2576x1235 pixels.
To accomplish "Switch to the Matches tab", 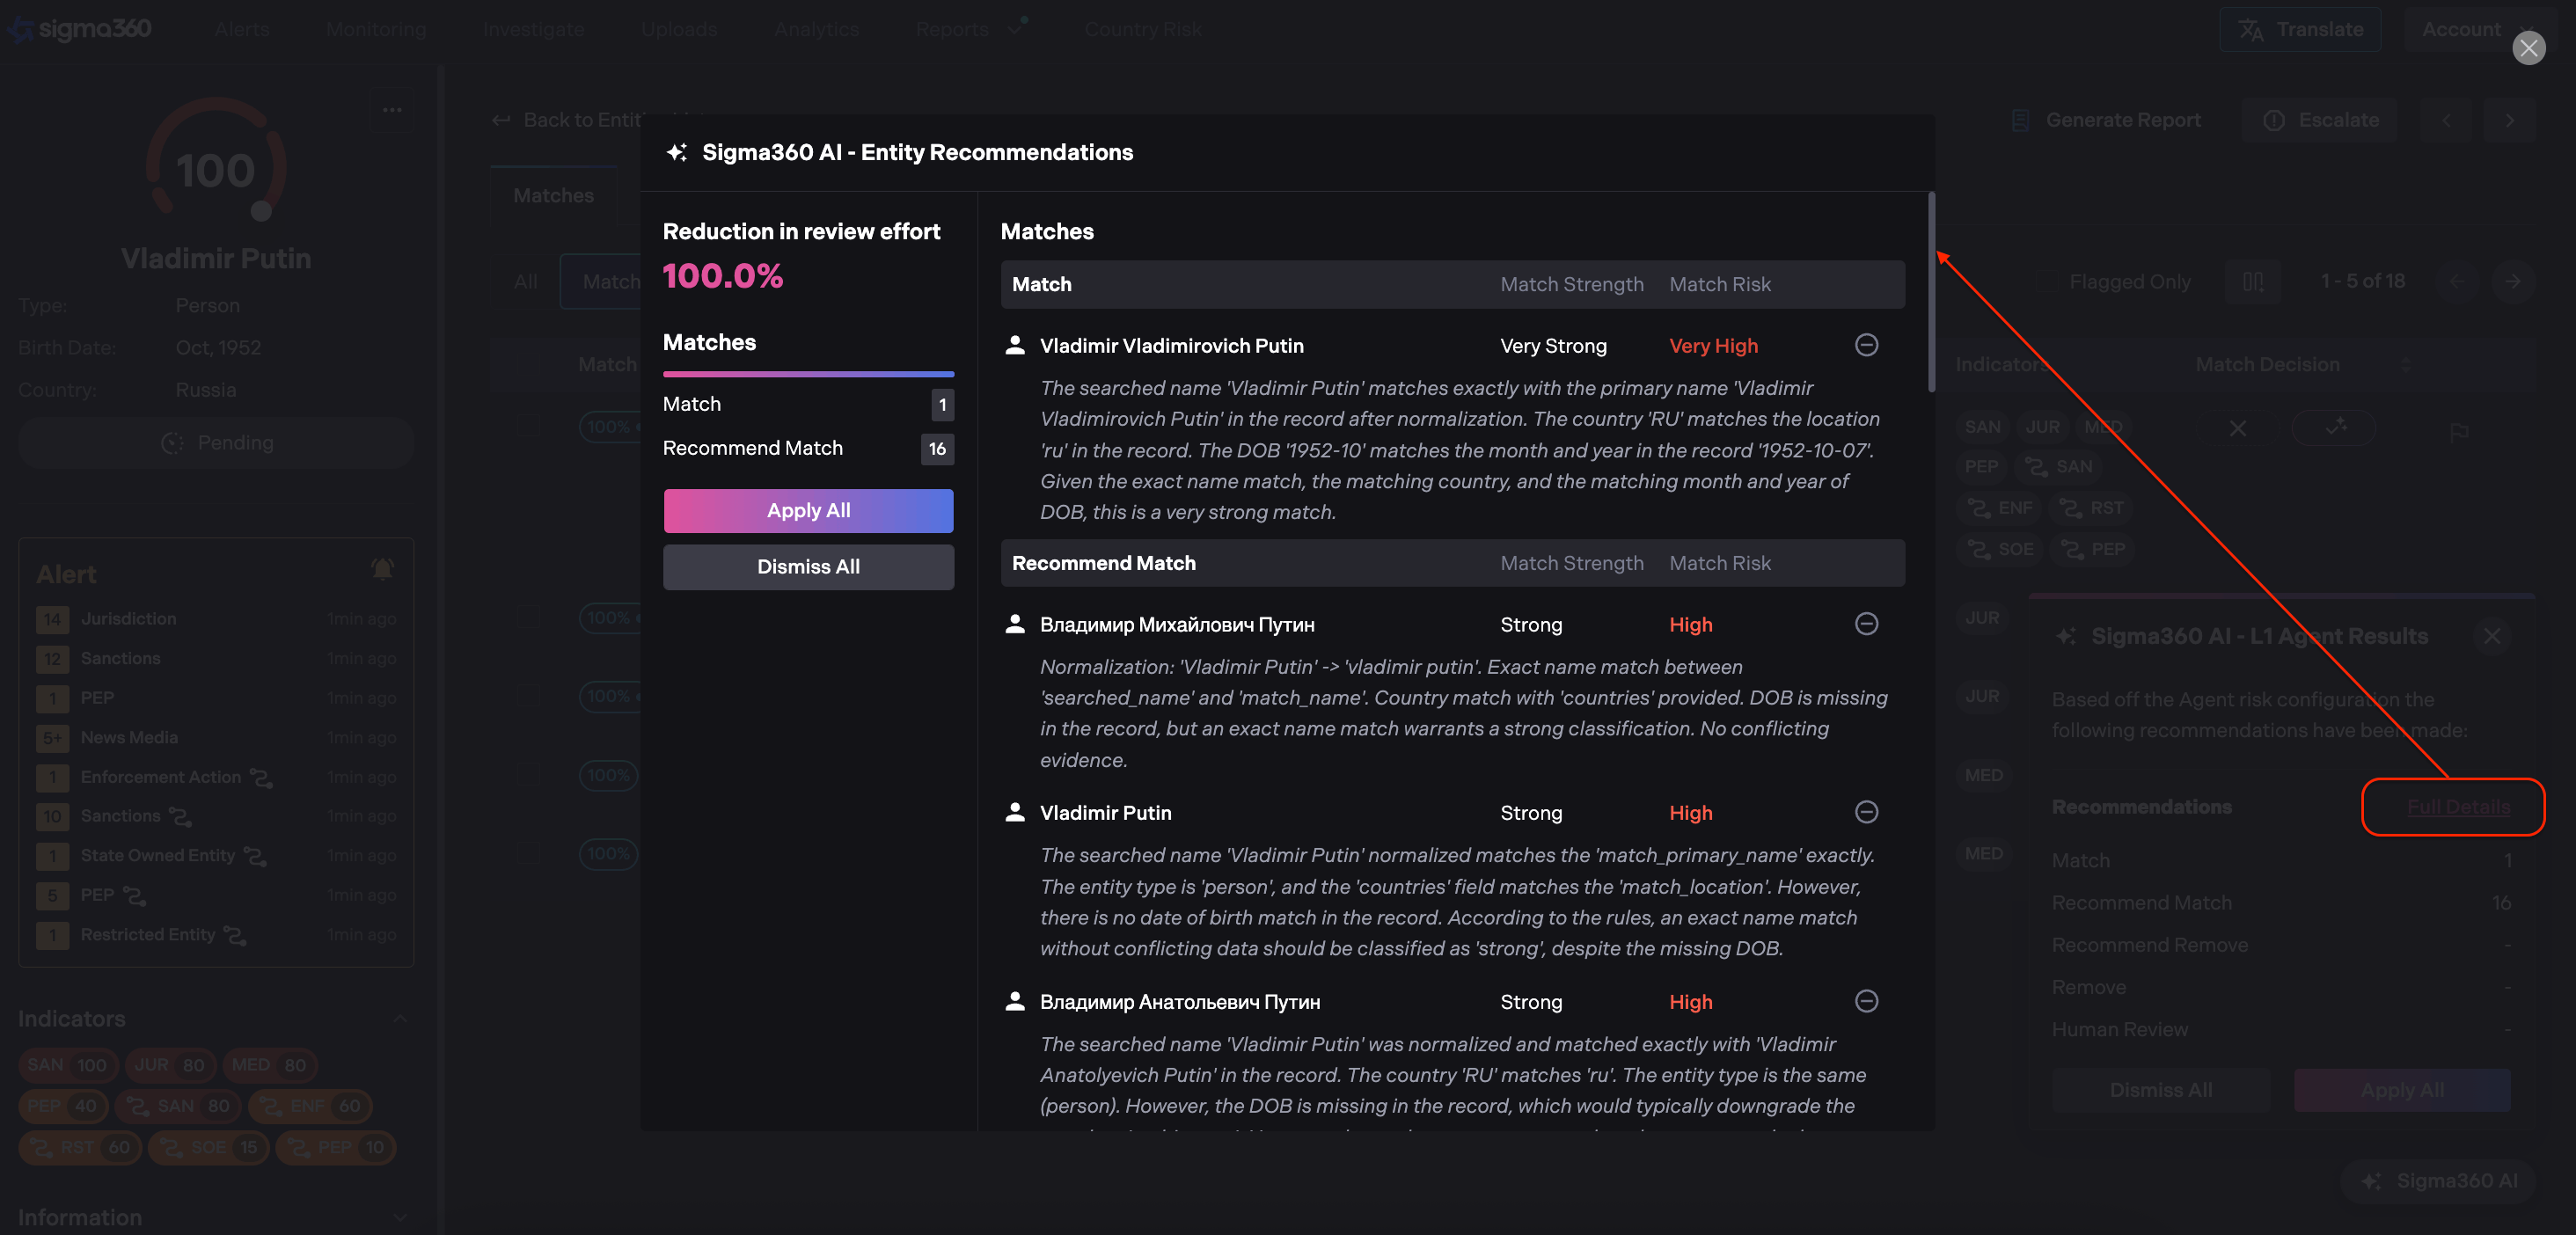I will 553,195.
